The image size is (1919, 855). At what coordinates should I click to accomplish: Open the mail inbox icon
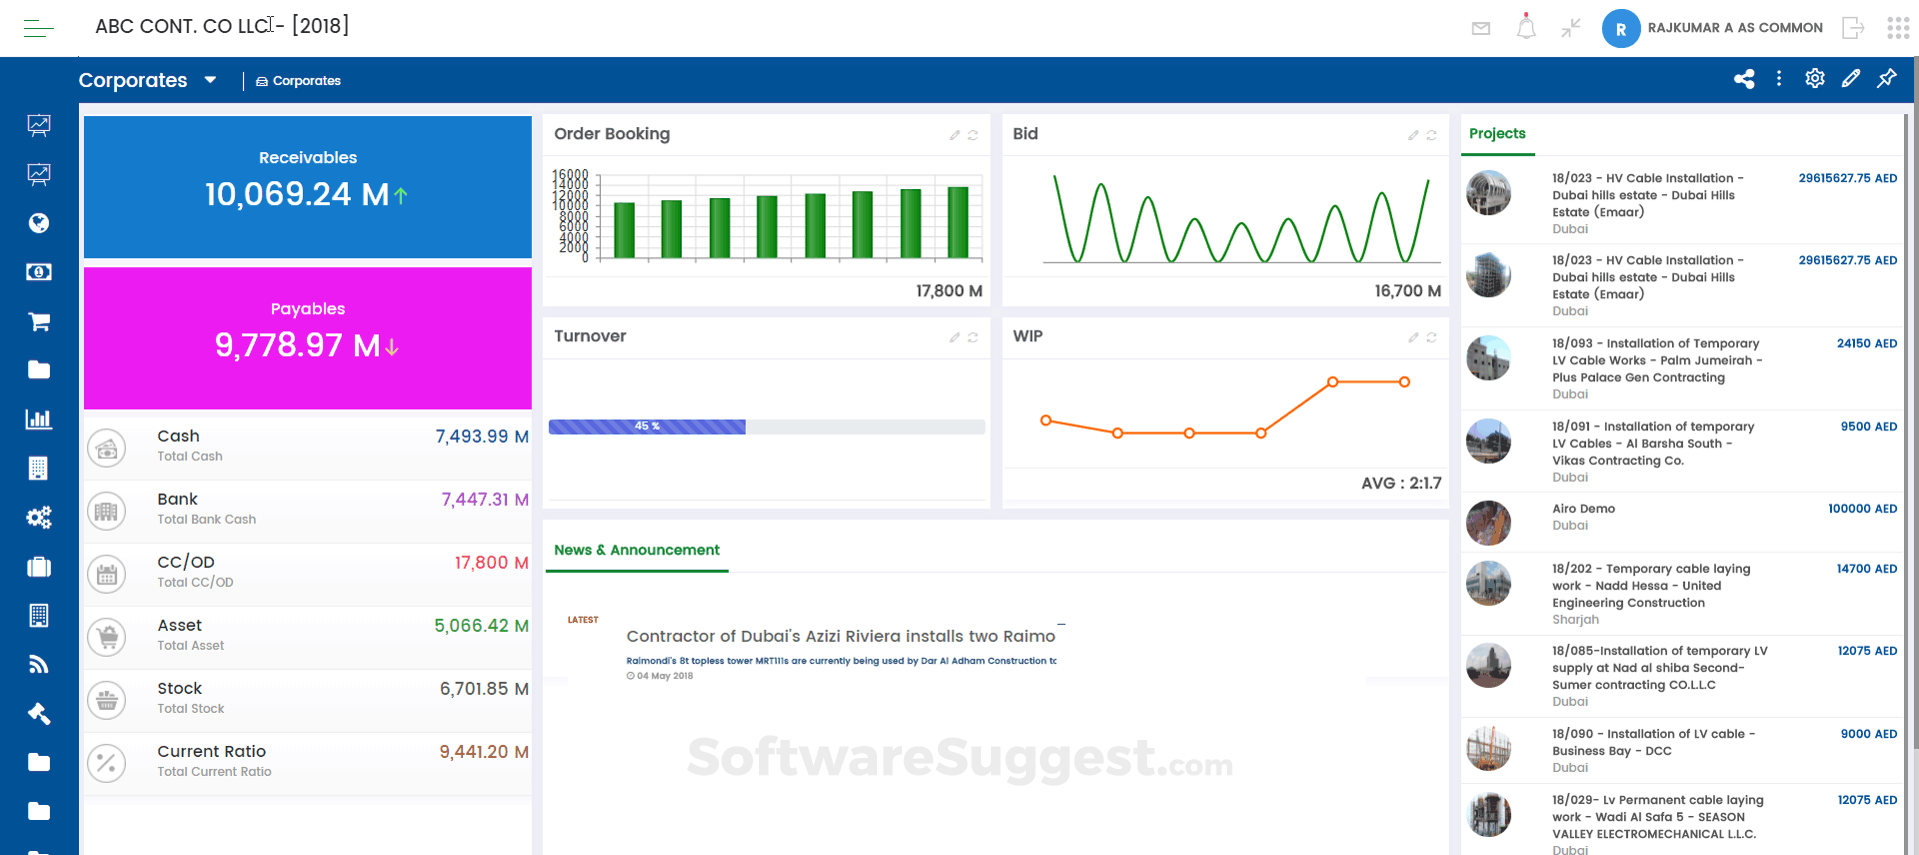[x=1481, y=28]
